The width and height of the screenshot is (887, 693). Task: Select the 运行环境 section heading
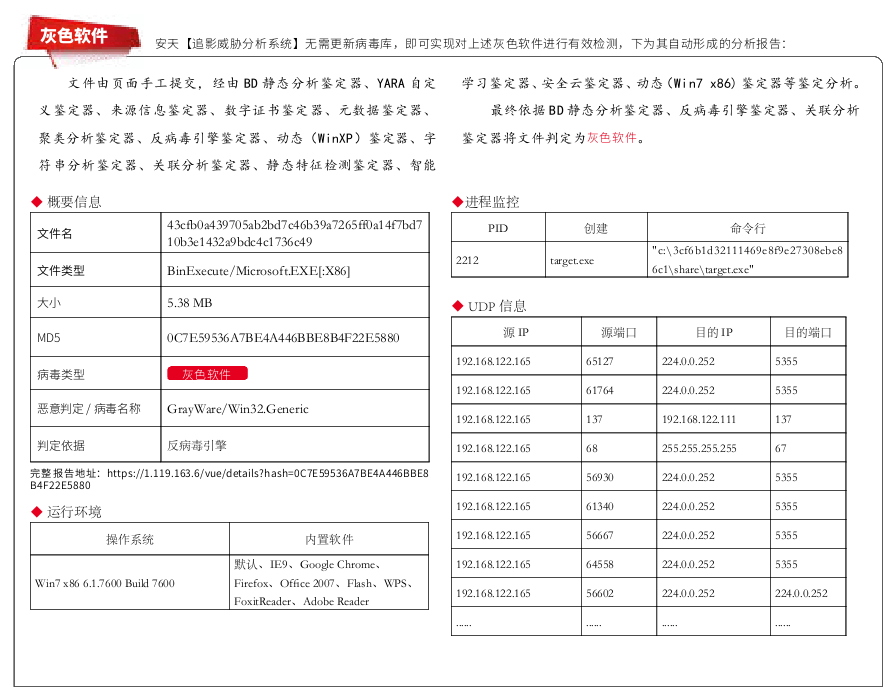pos(74,512)
